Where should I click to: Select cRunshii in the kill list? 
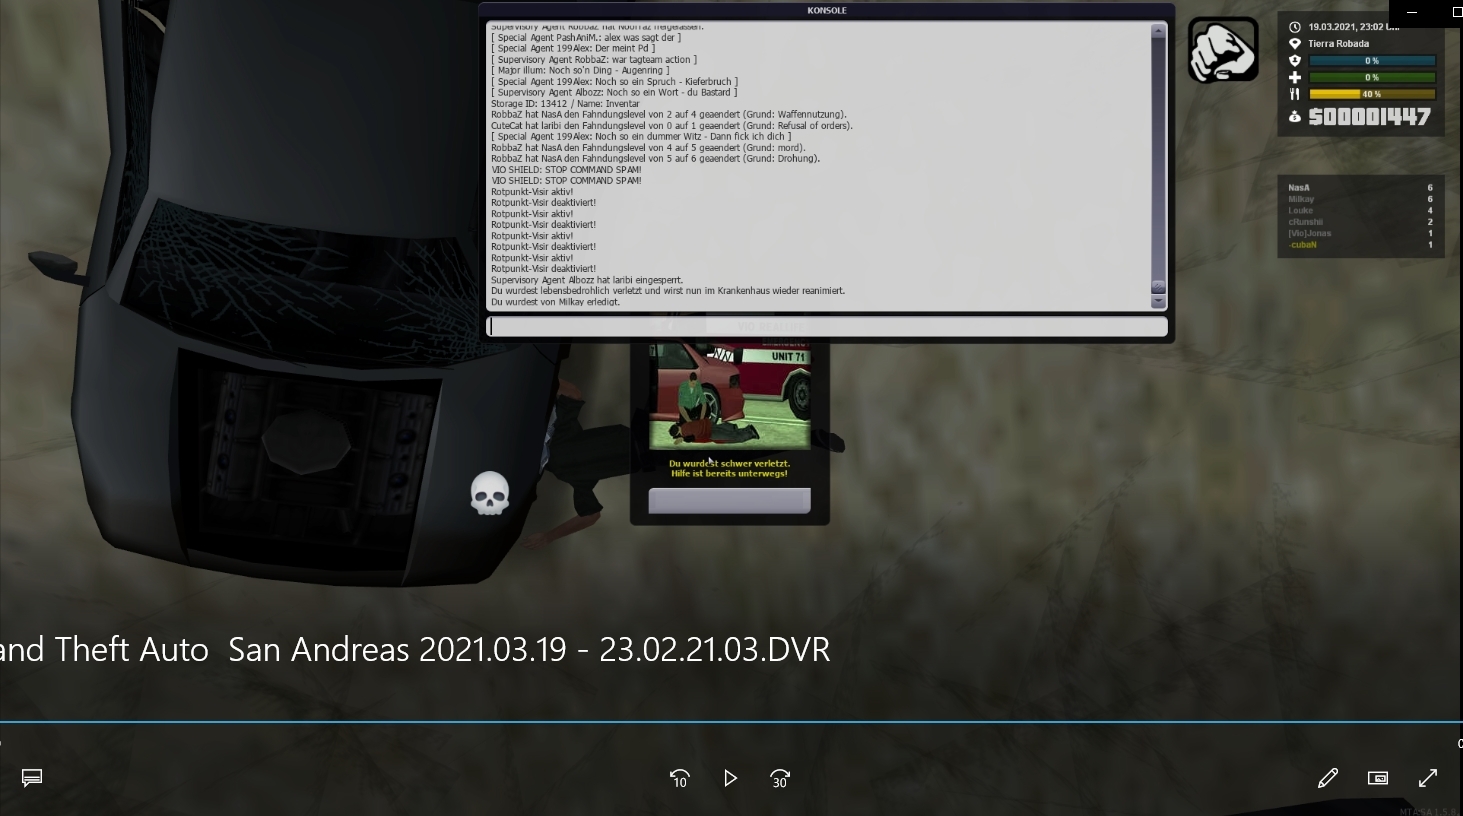(x=1360, y=222)
